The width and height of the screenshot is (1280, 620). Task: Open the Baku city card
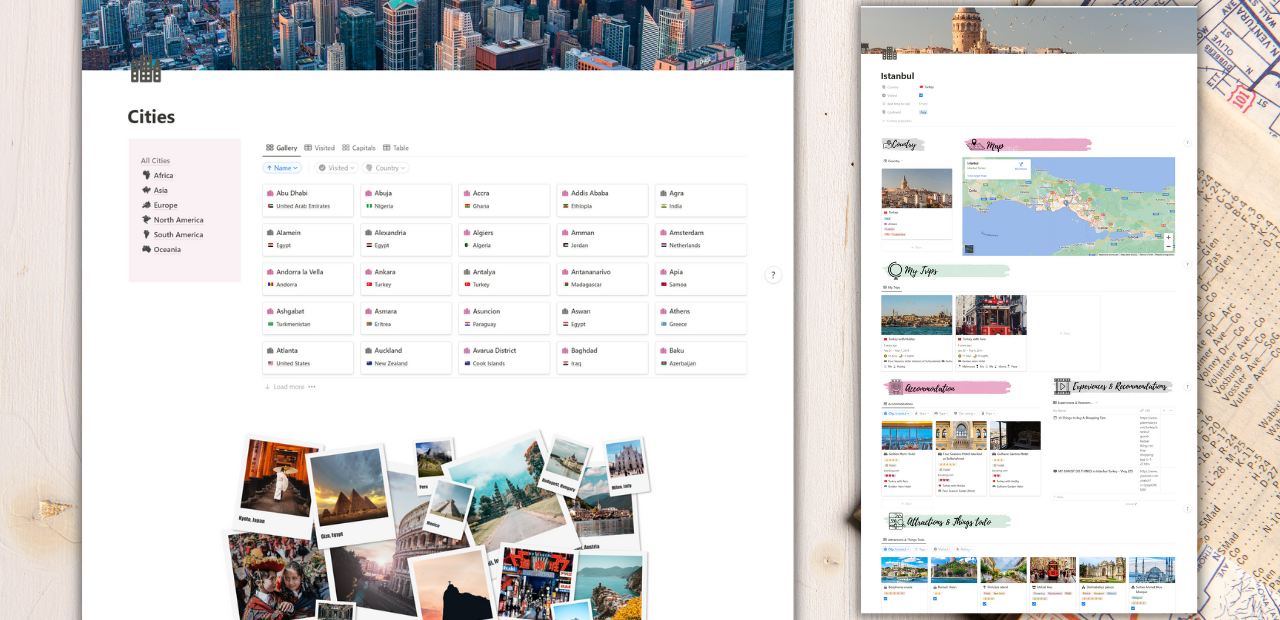[x=700, y=357]
